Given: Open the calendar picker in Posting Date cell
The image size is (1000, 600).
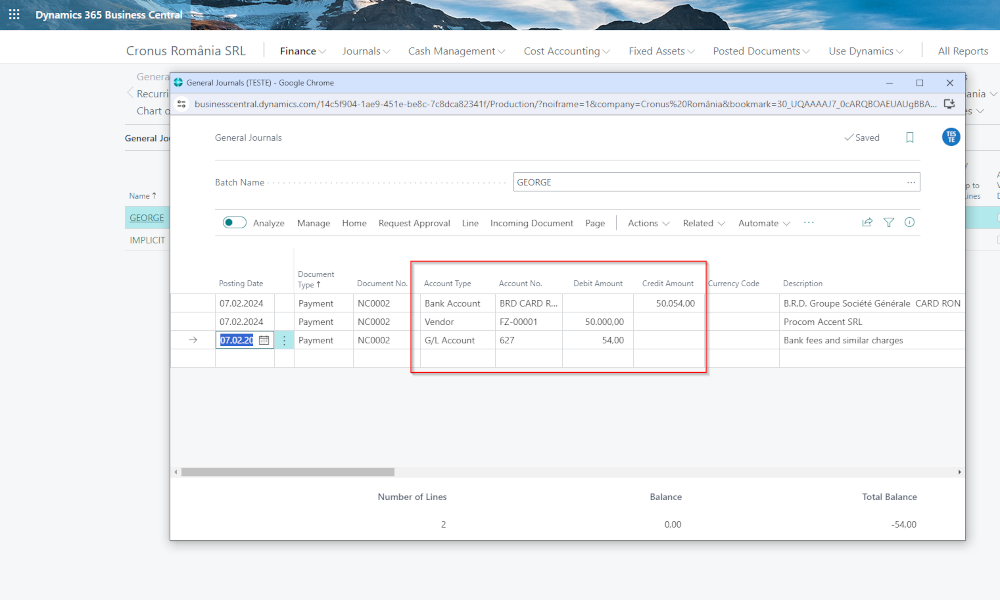Looking at the screenshot, I should pos(264,340).
